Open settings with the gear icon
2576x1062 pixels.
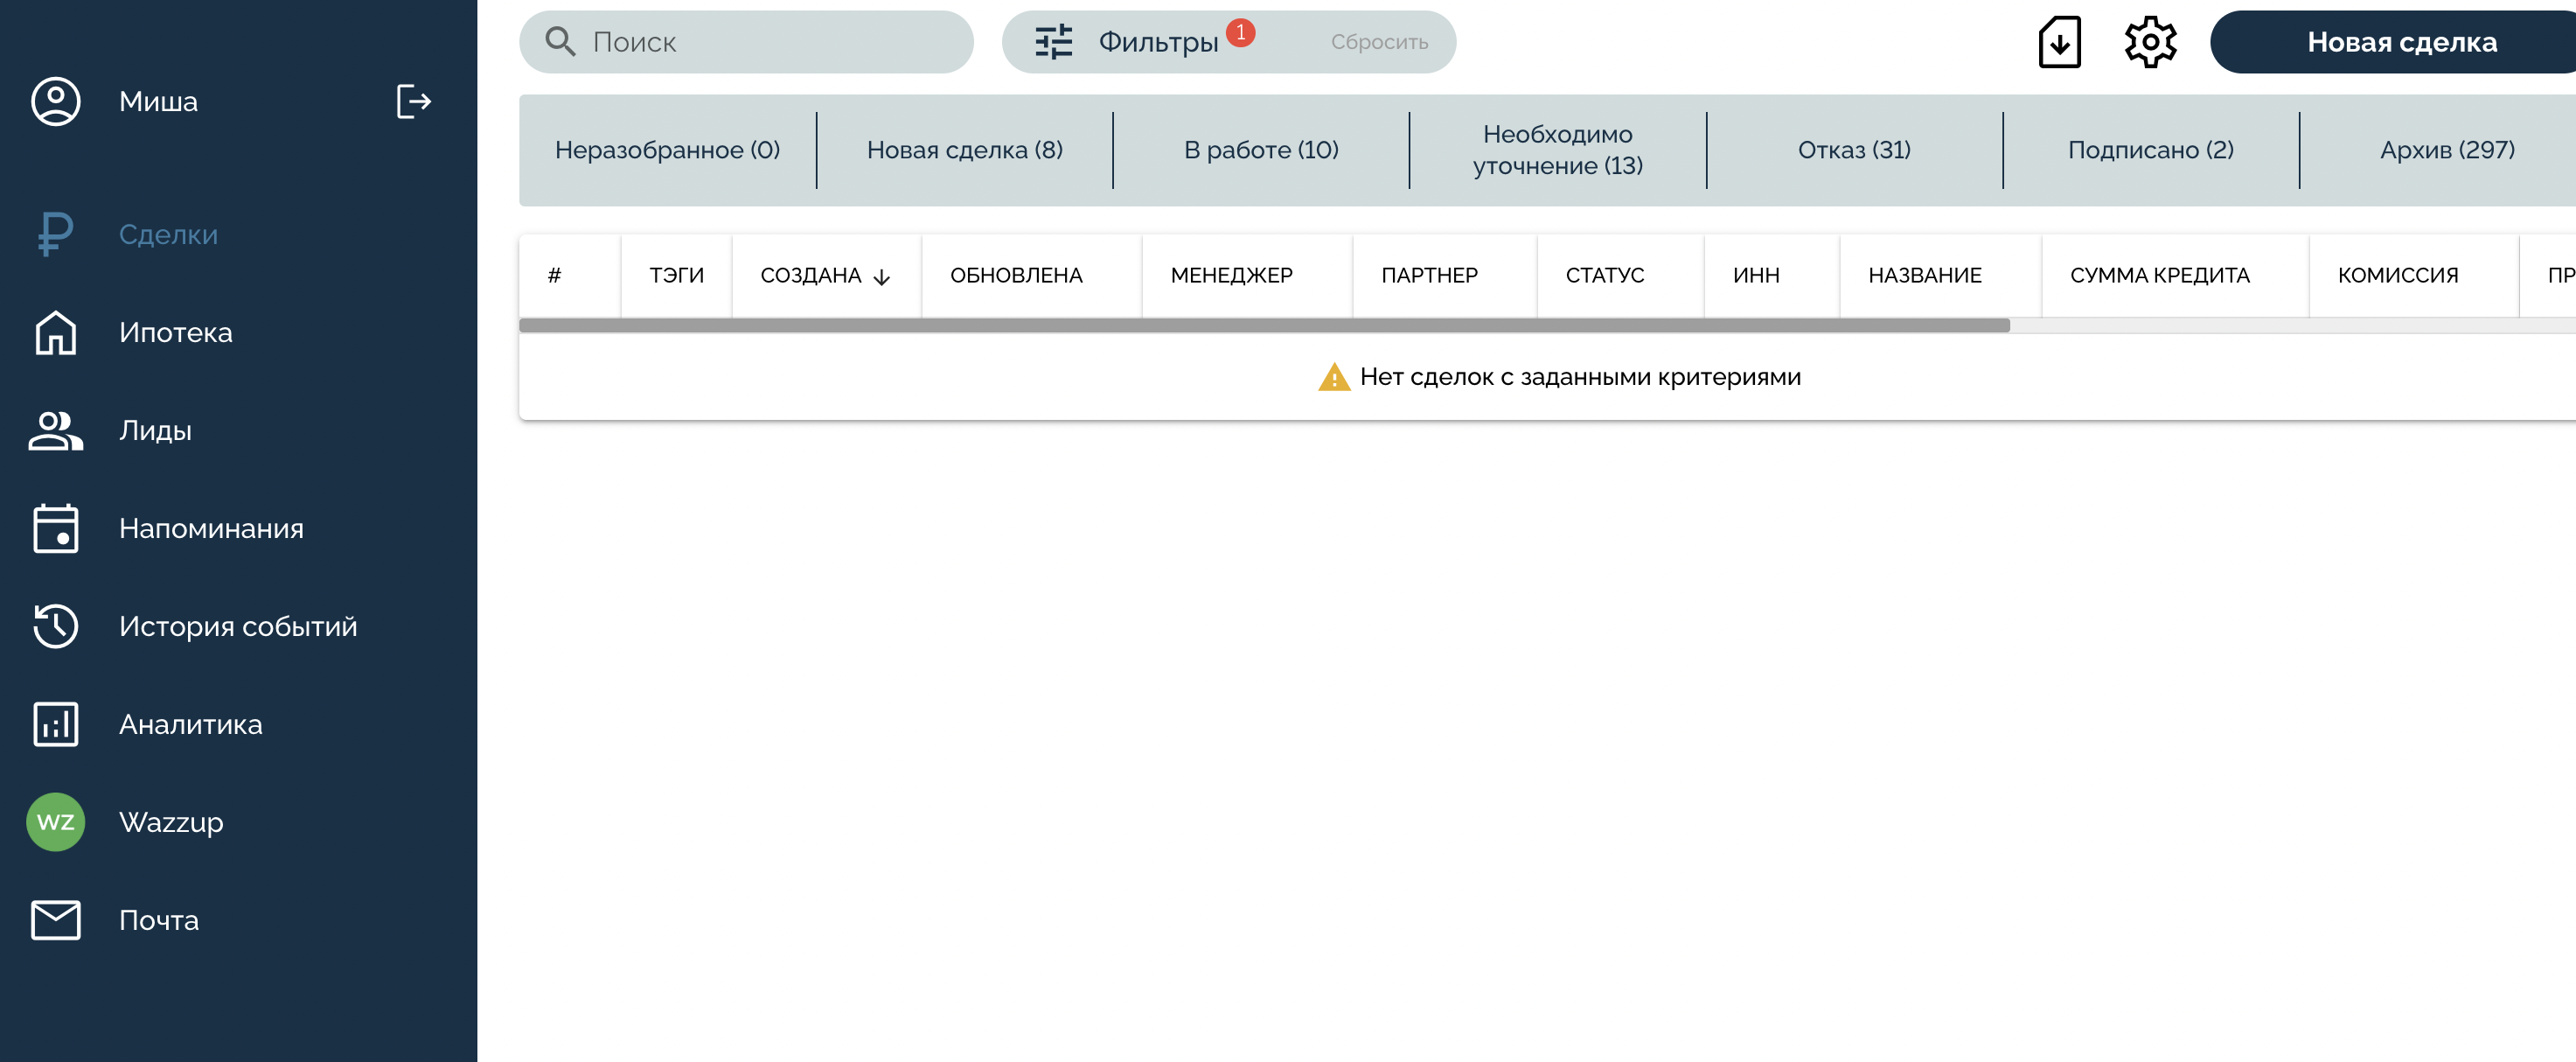(x=2149, y=42)
